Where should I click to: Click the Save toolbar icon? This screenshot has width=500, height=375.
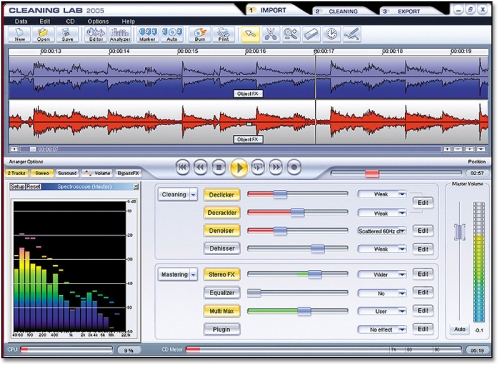point(67,35)
